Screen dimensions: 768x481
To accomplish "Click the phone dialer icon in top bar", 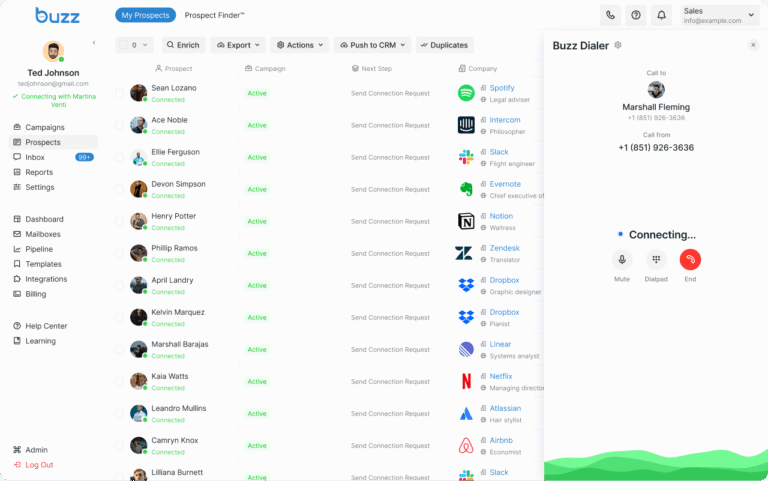I will [610, 15].
